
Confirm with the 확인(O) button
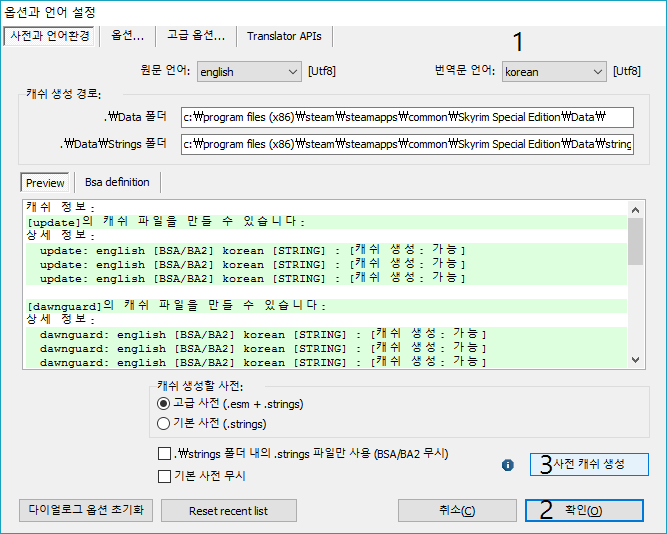click(584, 510)
